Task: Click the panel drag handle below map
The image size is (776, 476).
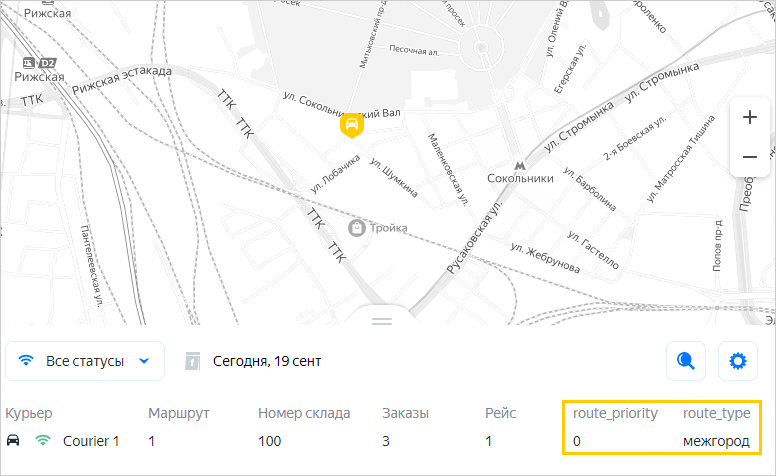Action: (x=381, y=320)
